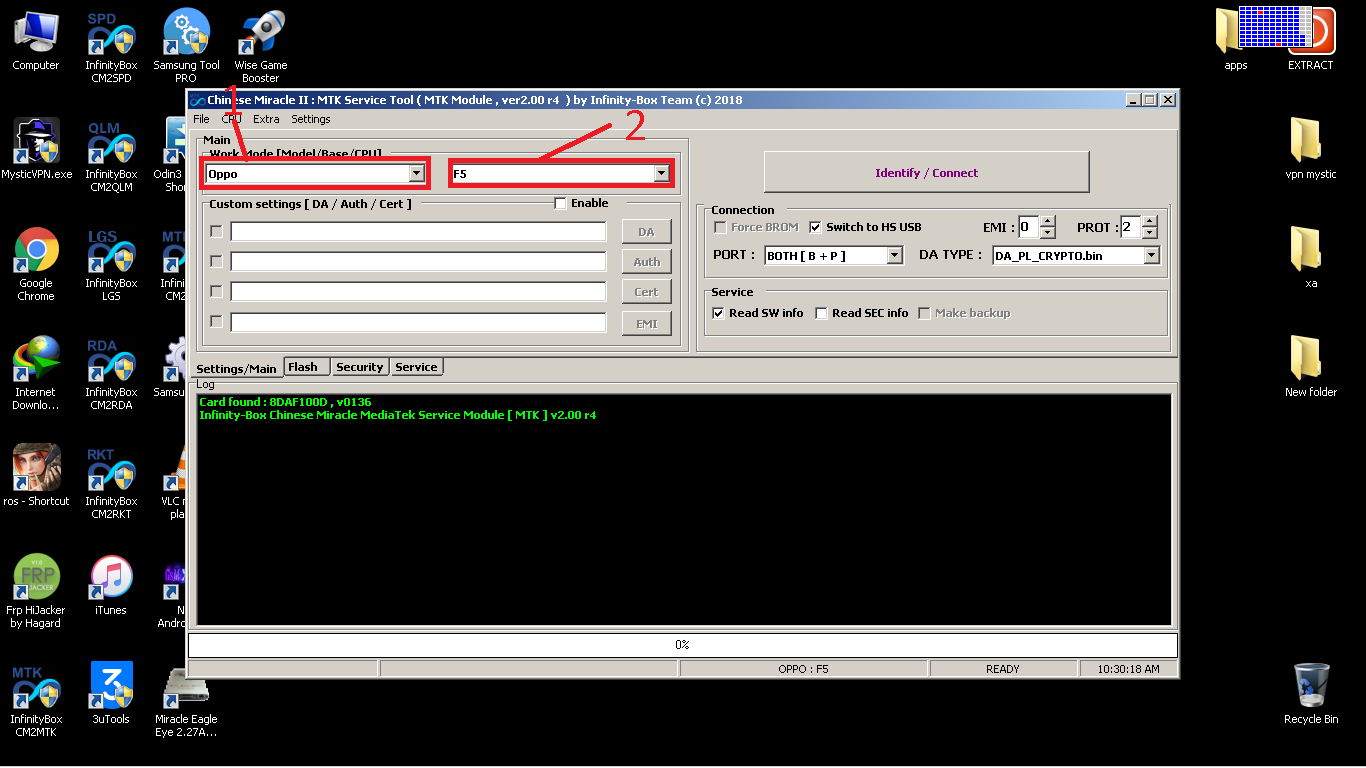Launch InfinityBox CM2SPD shortcut
1366x768 pixels.
[111, 46]
